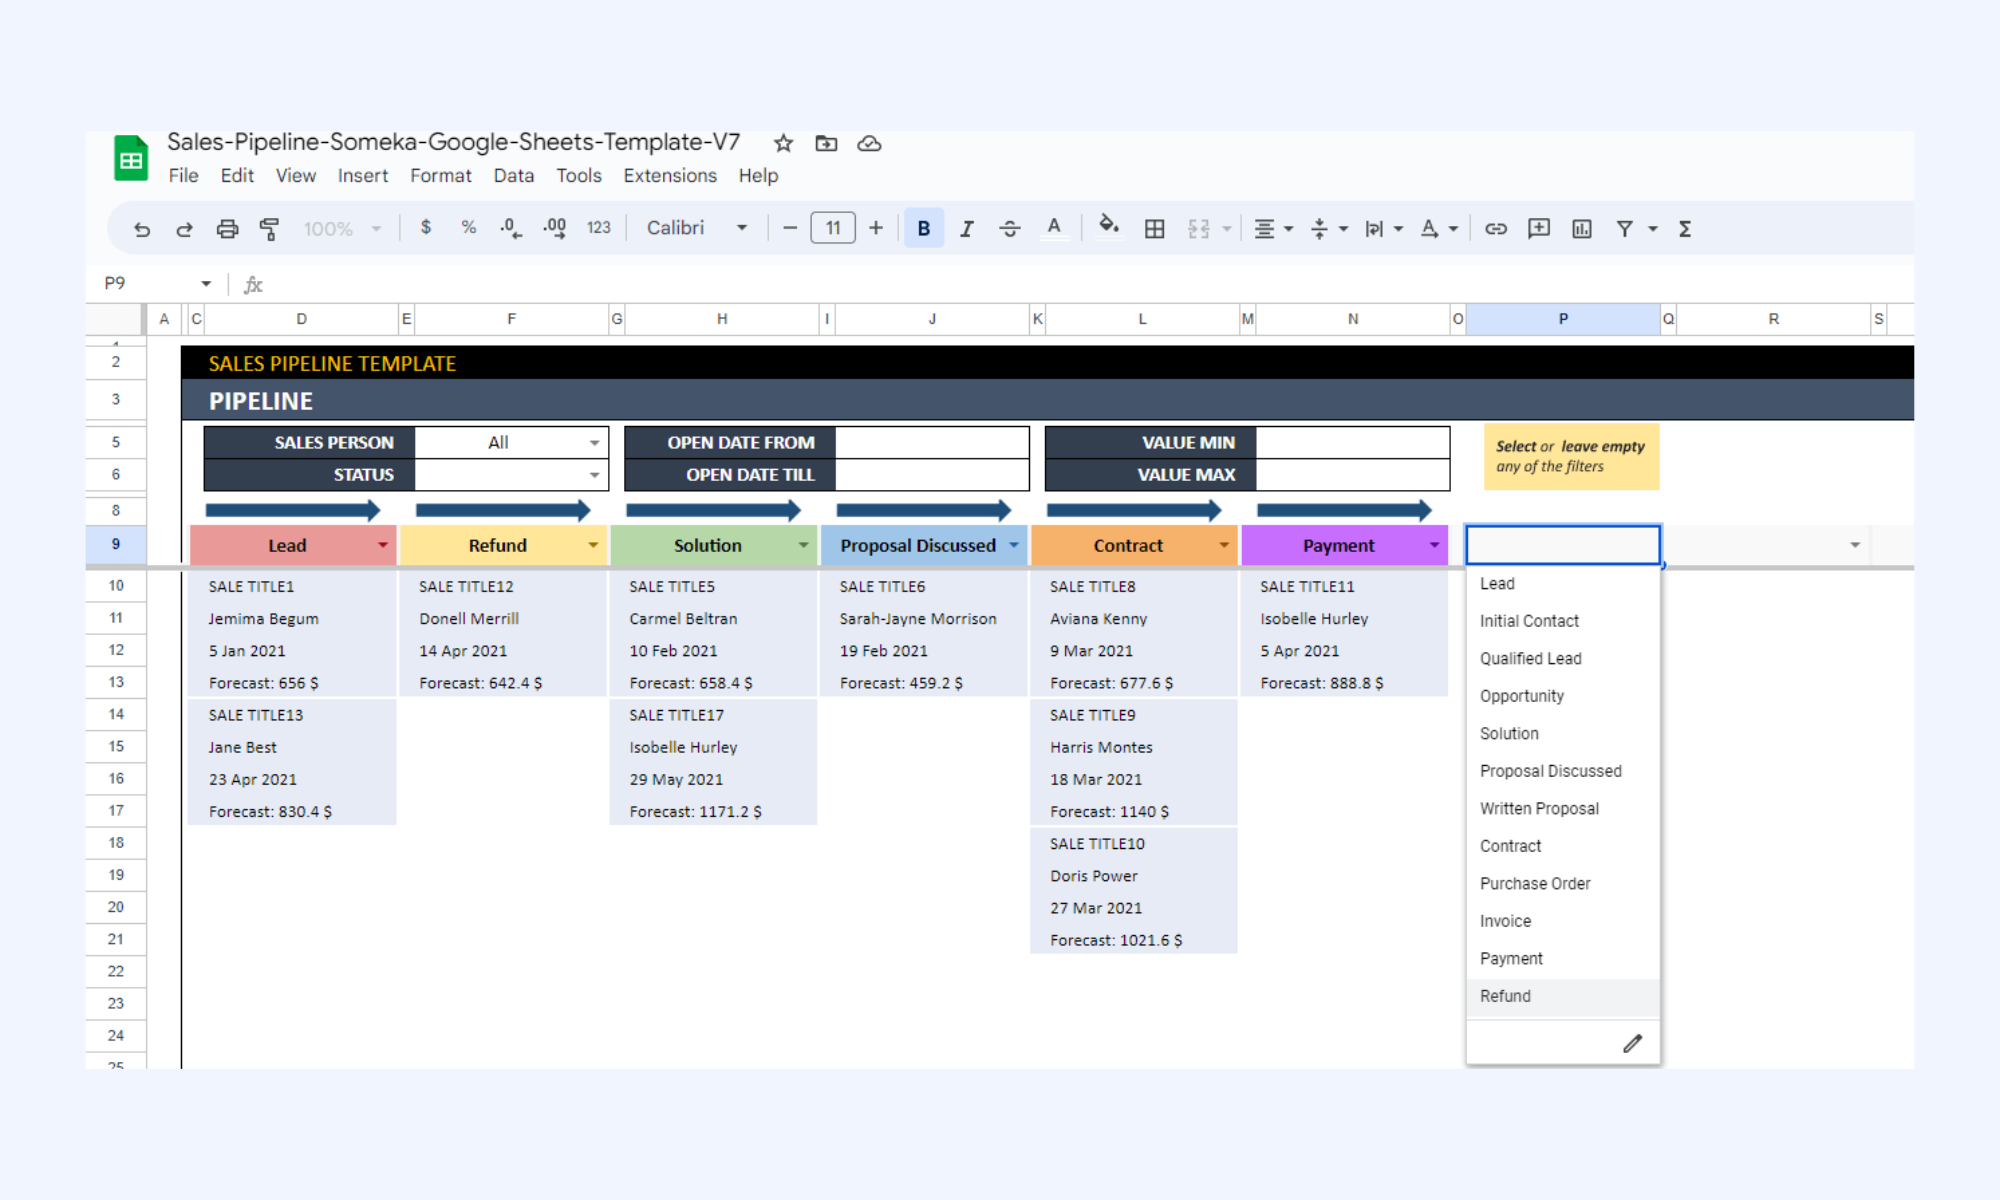The height and width of the screenshot is (1200, 2000).
Task: Open the Edit menu
Action: click(x=237, y=175)
